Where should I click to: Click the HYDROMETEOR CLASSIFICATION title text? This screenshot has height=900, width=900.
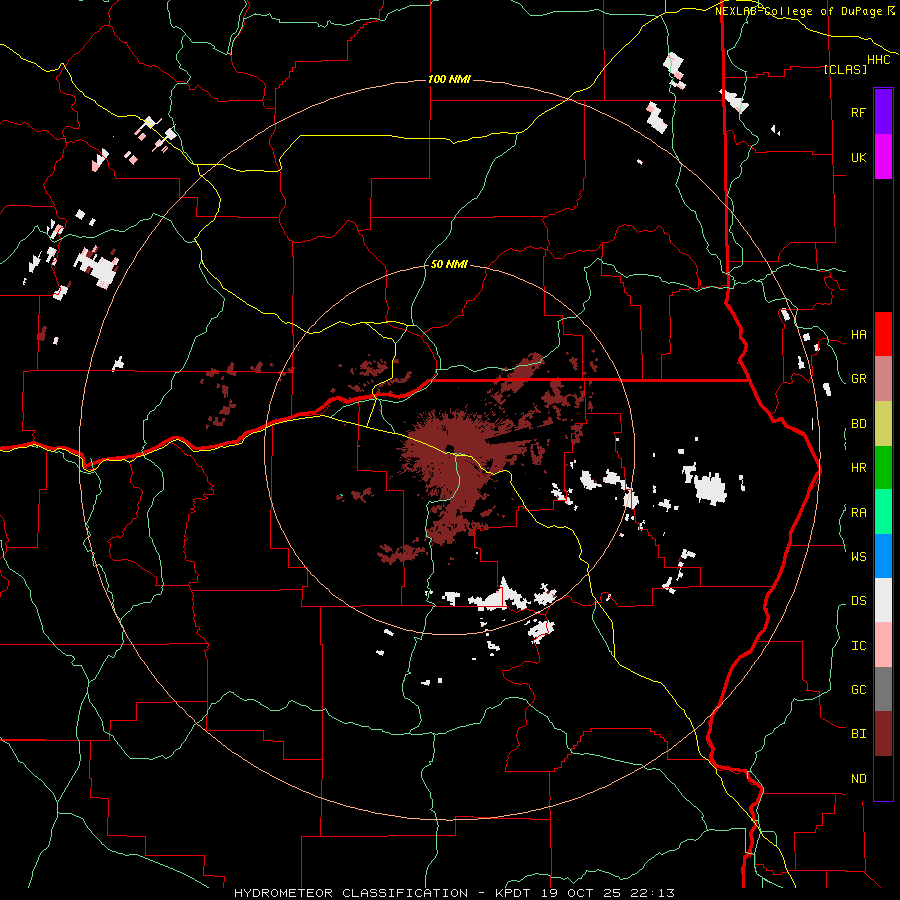click(x=351, y=893)
